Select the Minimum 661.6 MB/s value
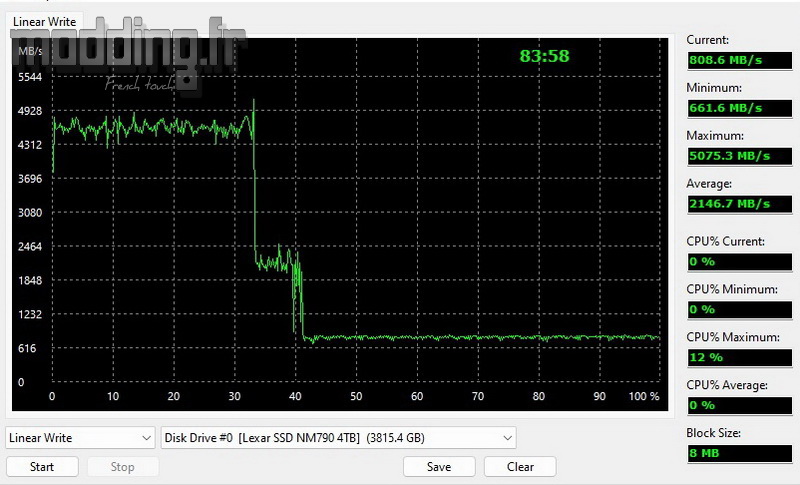 (739, 108)
